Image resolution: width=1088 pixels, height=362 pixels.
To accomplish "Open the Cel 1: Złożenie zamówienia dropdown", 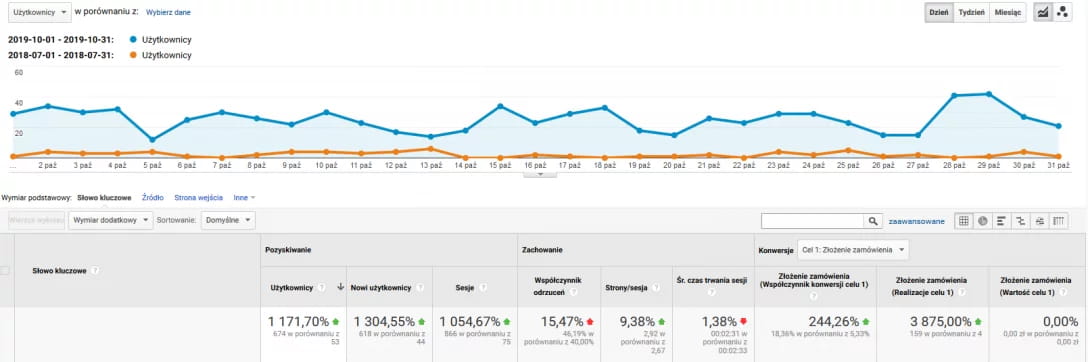I will click(x=853, y=249).
